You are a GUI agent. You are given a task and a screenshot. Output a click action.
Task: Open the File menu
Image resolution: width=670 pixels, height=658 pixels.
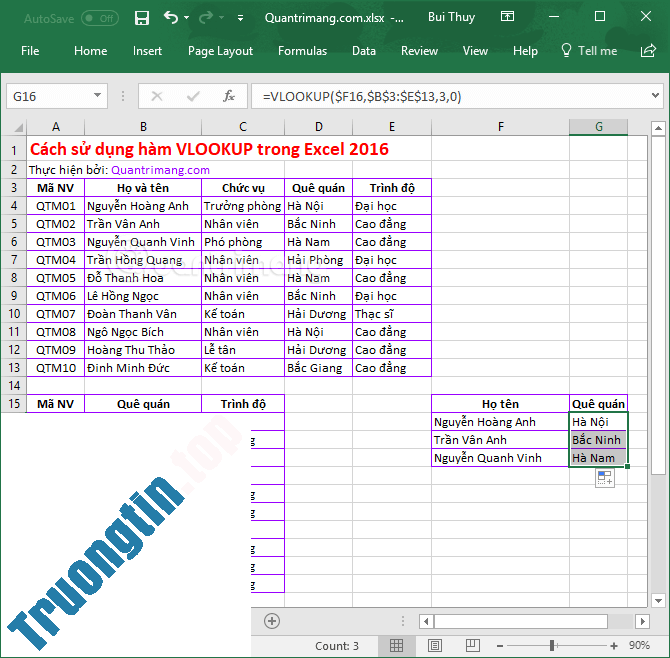point(30,51)
